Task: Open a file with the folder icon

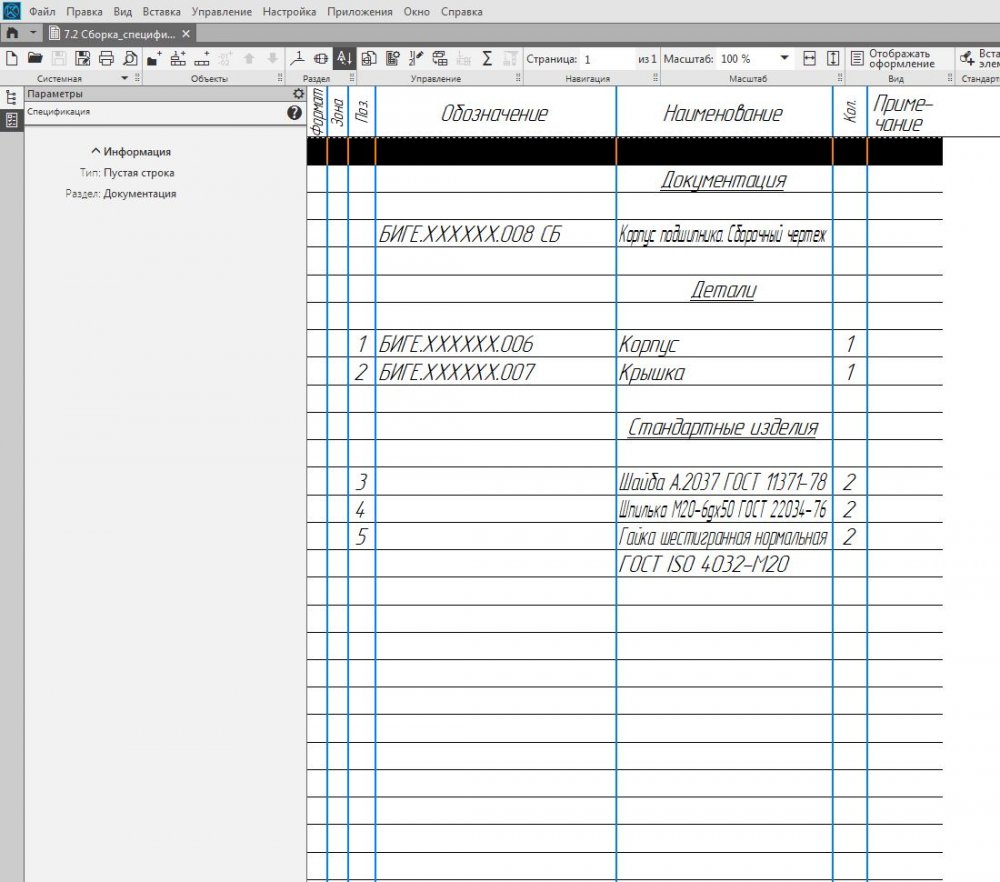Action: (x=35, y=59)
